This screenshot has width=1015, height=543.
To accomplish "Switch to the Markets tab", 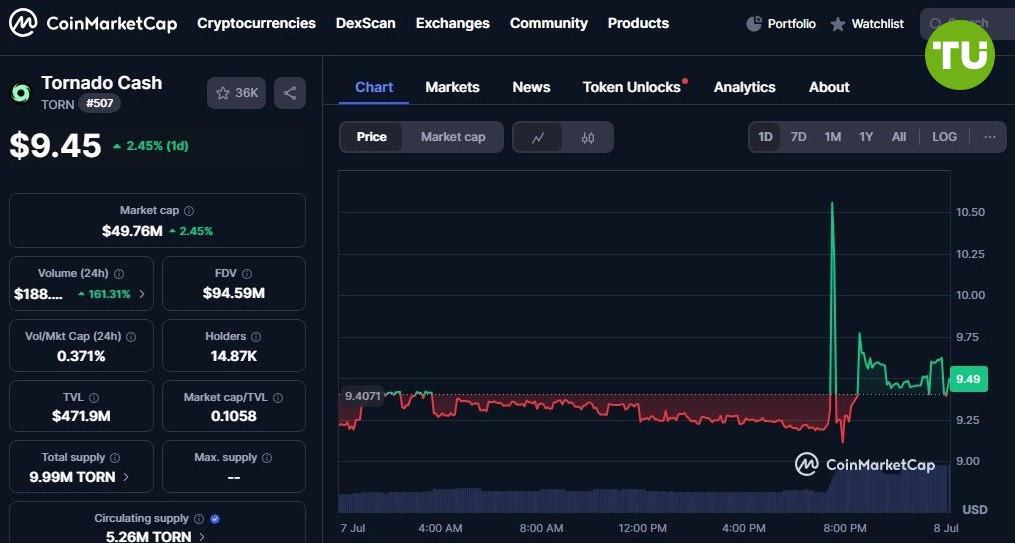I will tap(452, 87).
